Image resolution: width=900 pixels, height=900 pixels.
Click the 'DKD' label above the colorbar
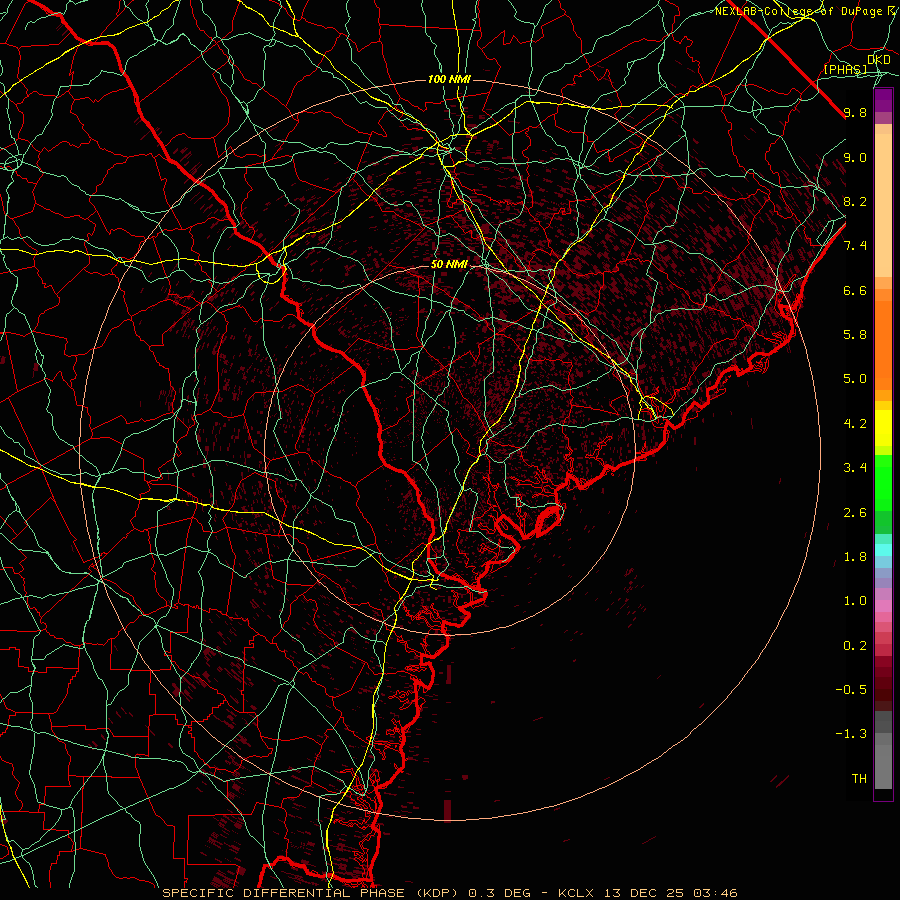click(x=879, y=60)
